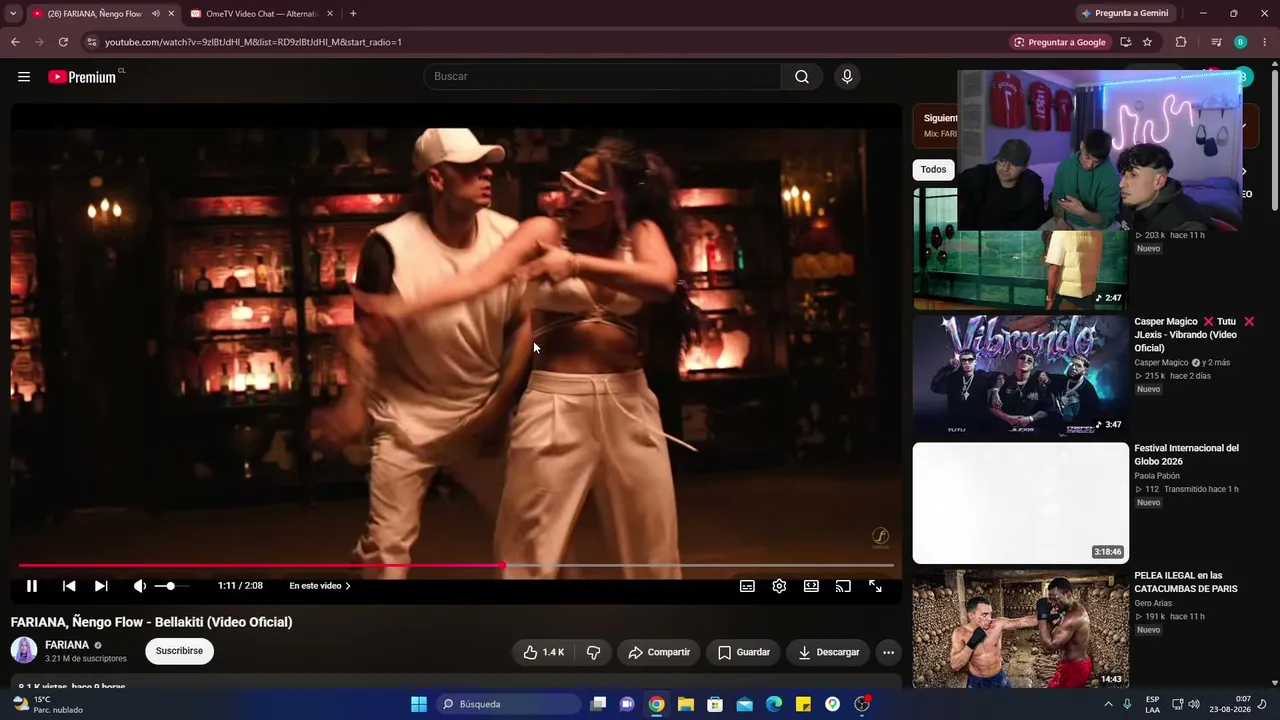Dislike the Bellakiti video
The width and height of the screenshot is (1280, 720).
click(x=593, y=652)
